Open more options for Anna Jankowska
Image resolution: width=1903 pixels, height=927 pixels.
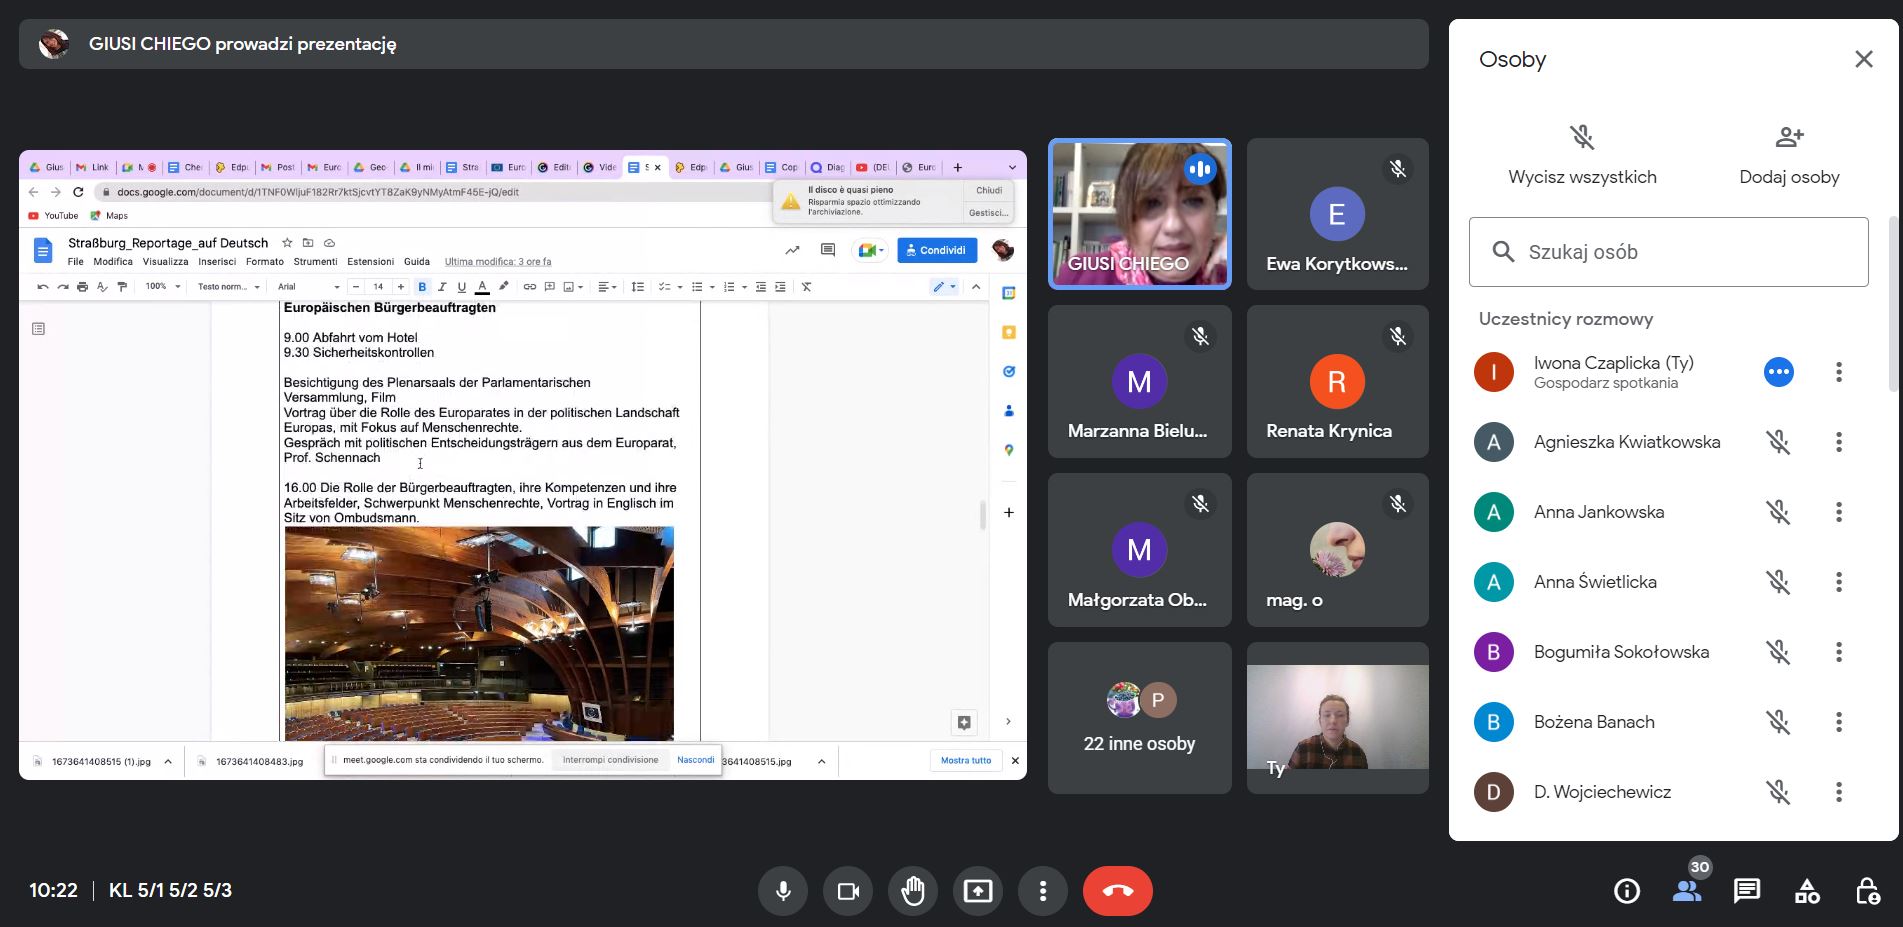coord(1838,512)
